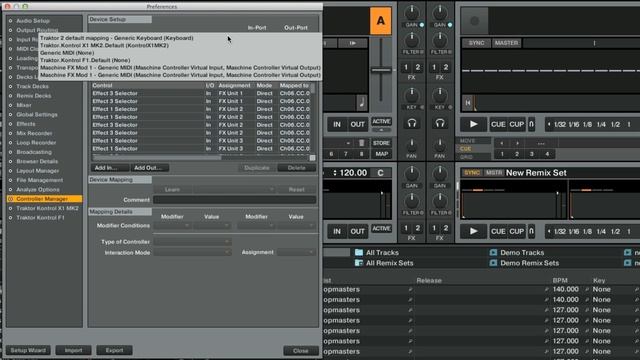Click the empty cover art thumbnail above SYNC
This screenshot has height=360, width=640.
pyautogui.click(x=474, y=21)
